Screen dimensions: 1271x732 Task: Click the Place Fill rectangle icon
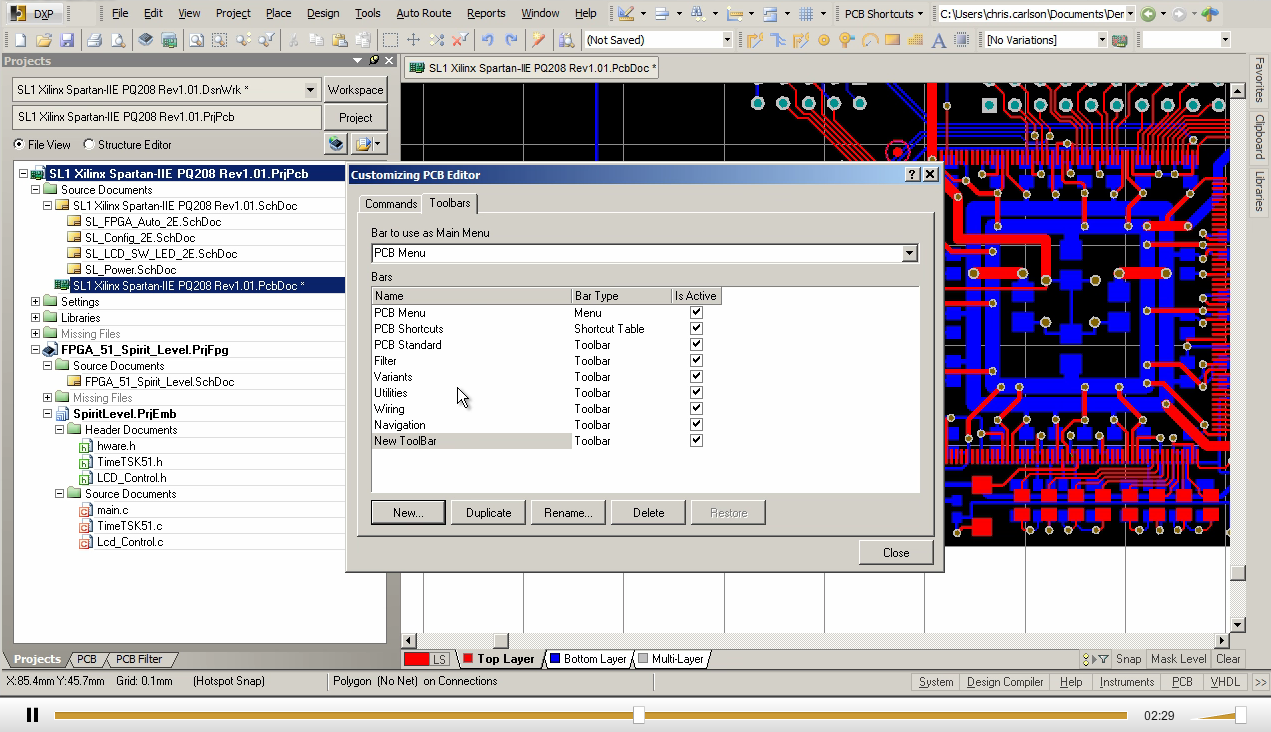[x=892, y=40]
